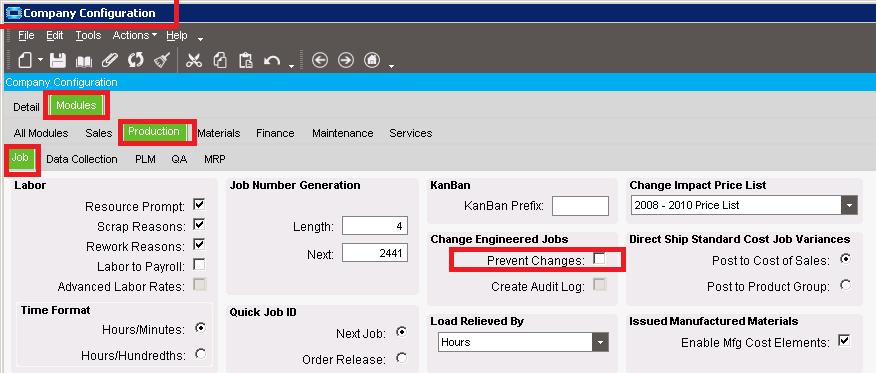The height and width of the screenshot is (373, 876).
Task: Go back with the left arrow icon
Action: [x=320, y=60]
